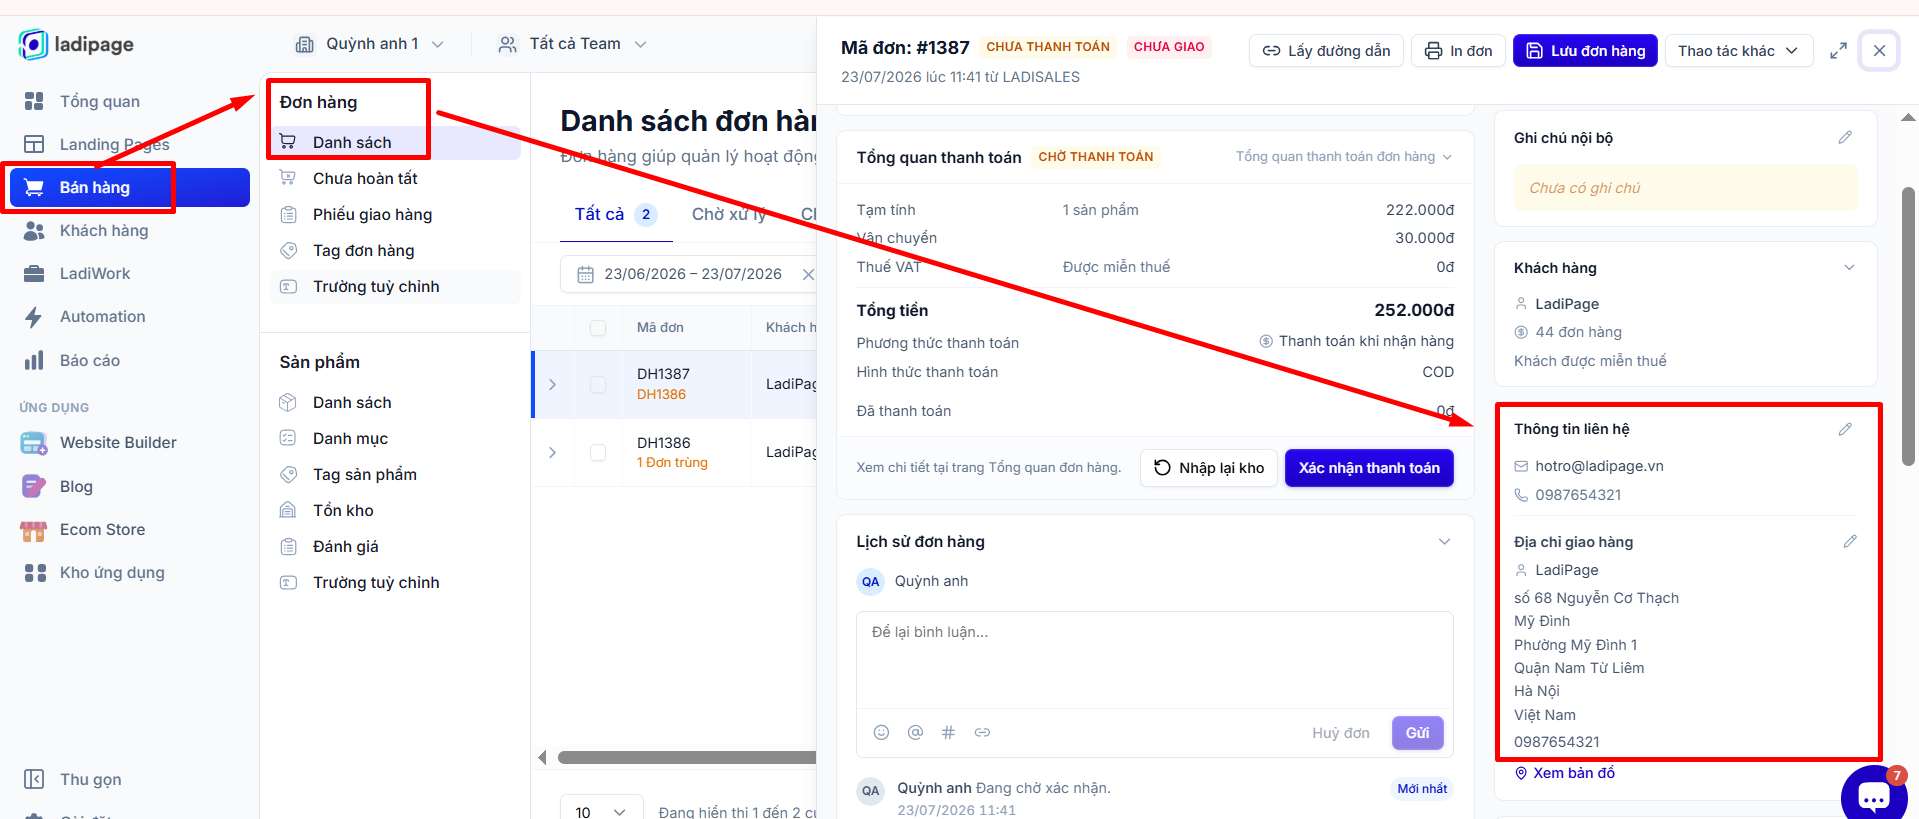
Task: Launch Website Builder app
Action: coord(117,442)
